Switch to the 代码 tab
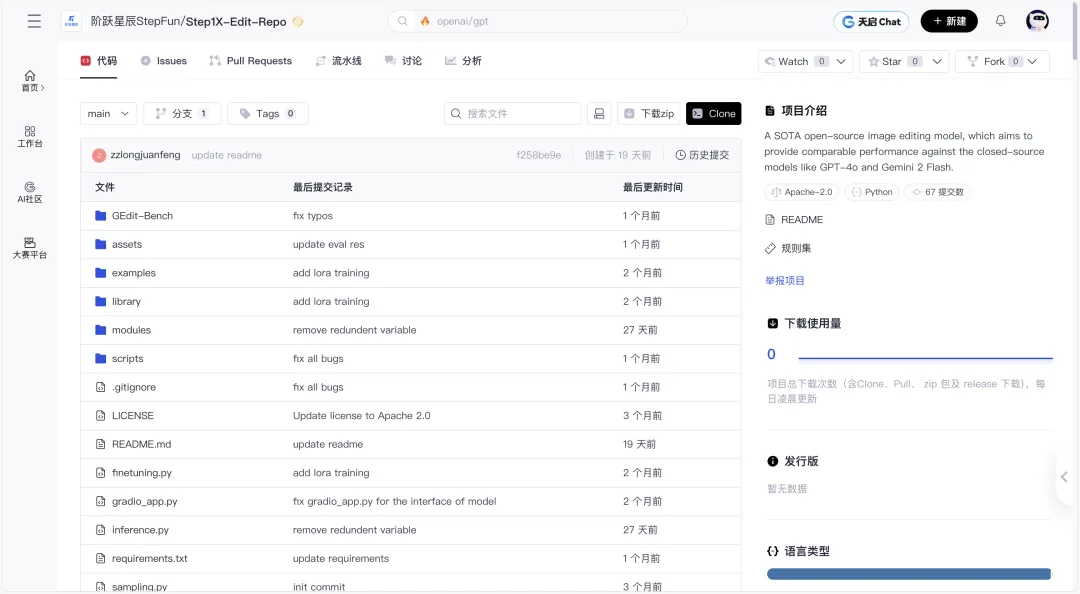1080x594 pixels. [x=98, y=61]
